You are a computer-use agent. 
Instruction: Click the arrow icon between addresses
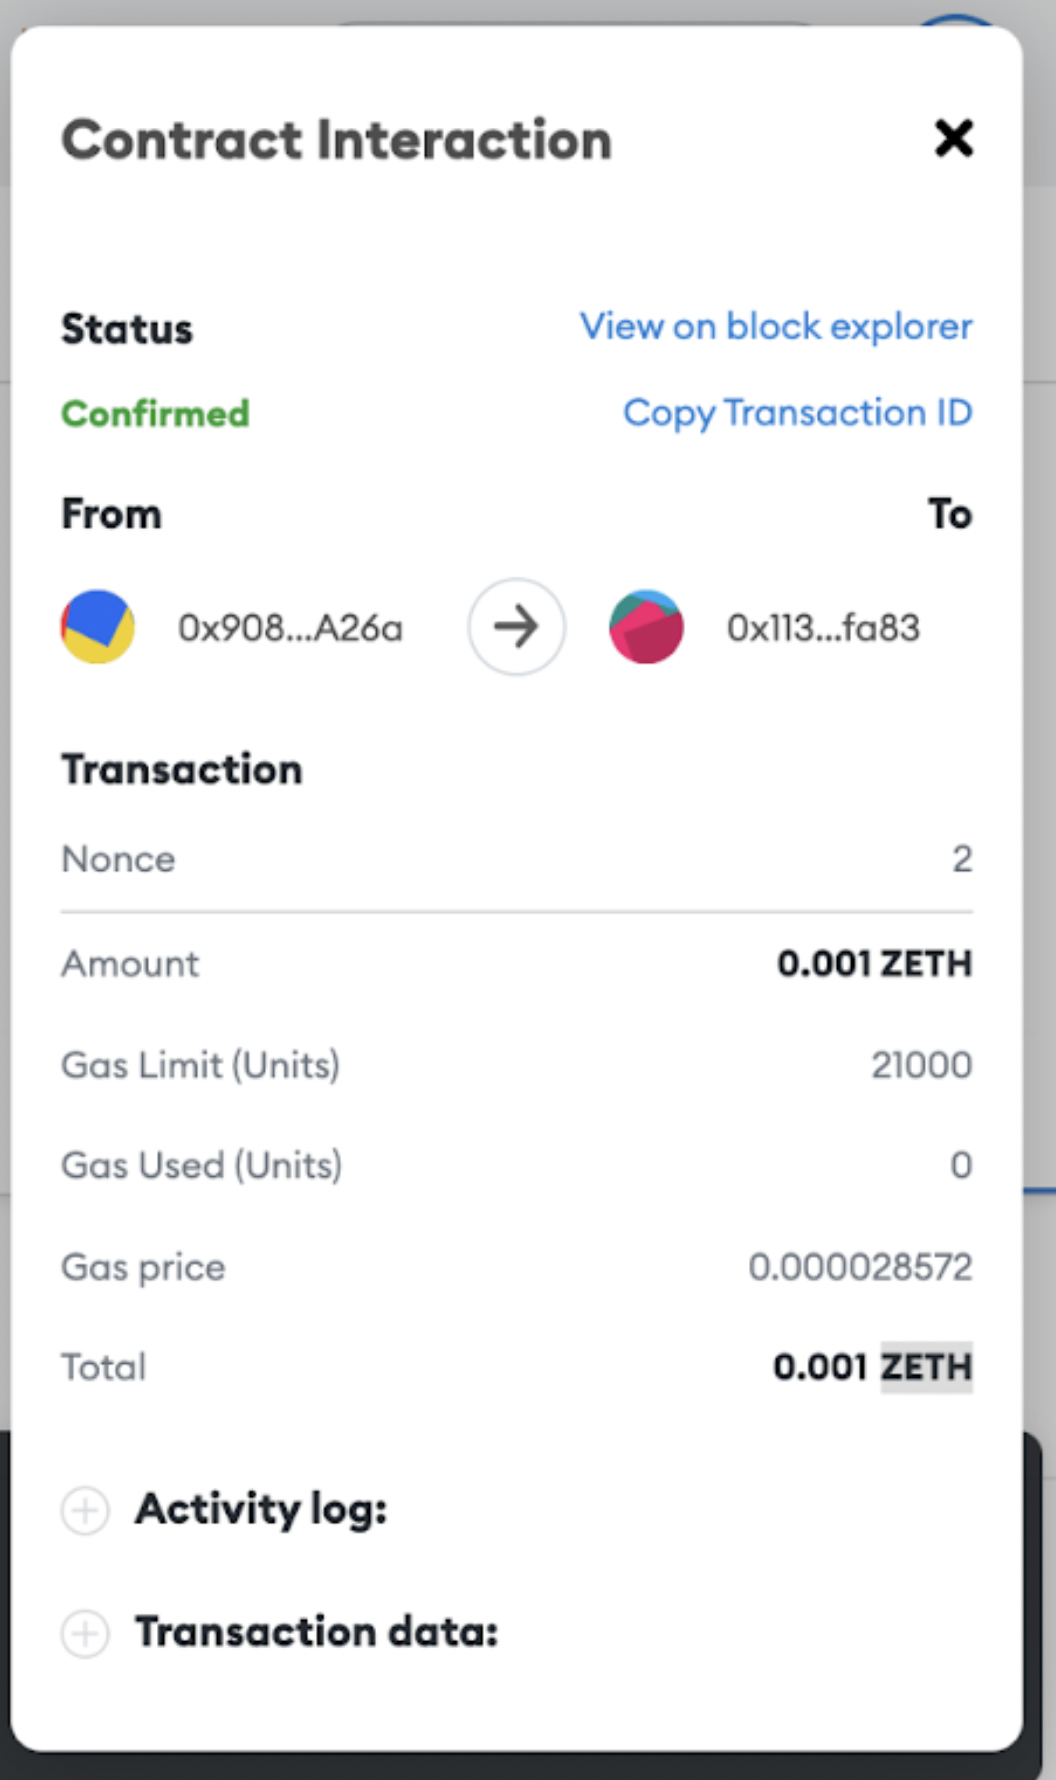[x=516, y=627]
